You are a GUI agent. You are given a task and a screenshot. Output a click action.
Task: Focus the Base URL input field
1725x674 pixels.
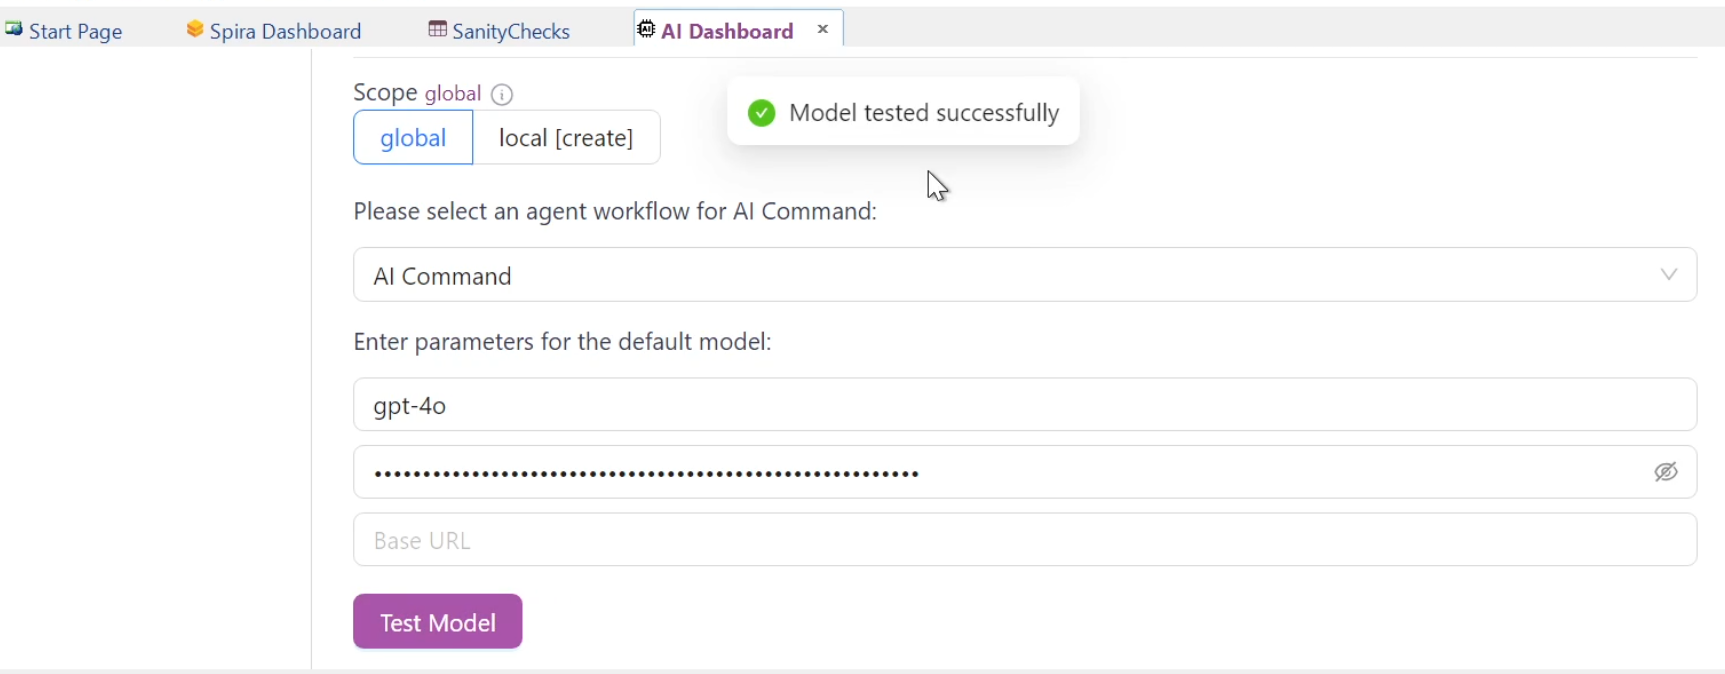[1000, 540]
